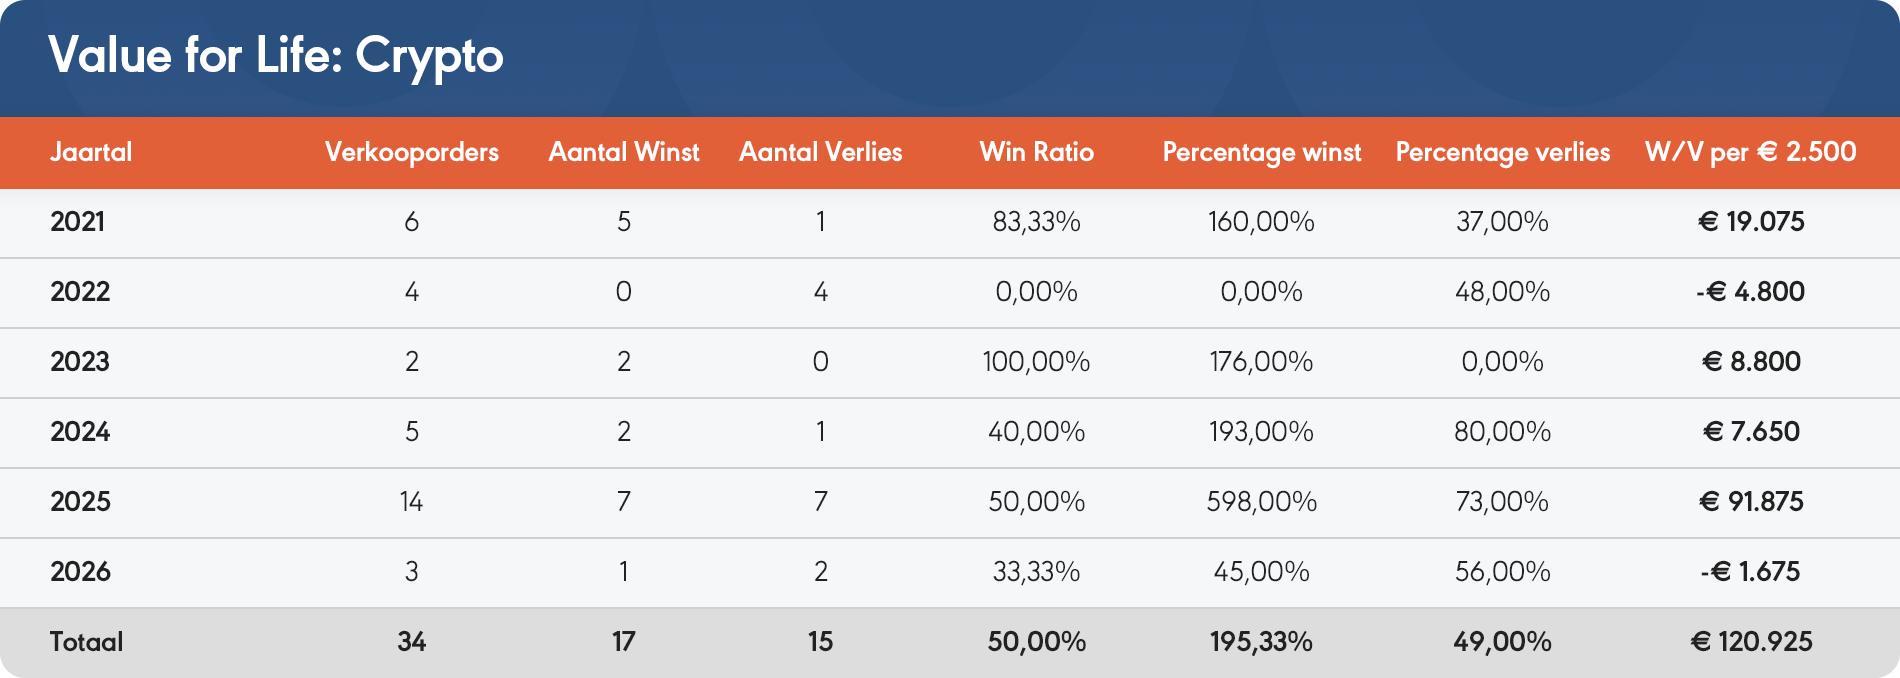Select the € 91.875 result value
This screenshot has height=678, width=1900.
coord(1751,502)
